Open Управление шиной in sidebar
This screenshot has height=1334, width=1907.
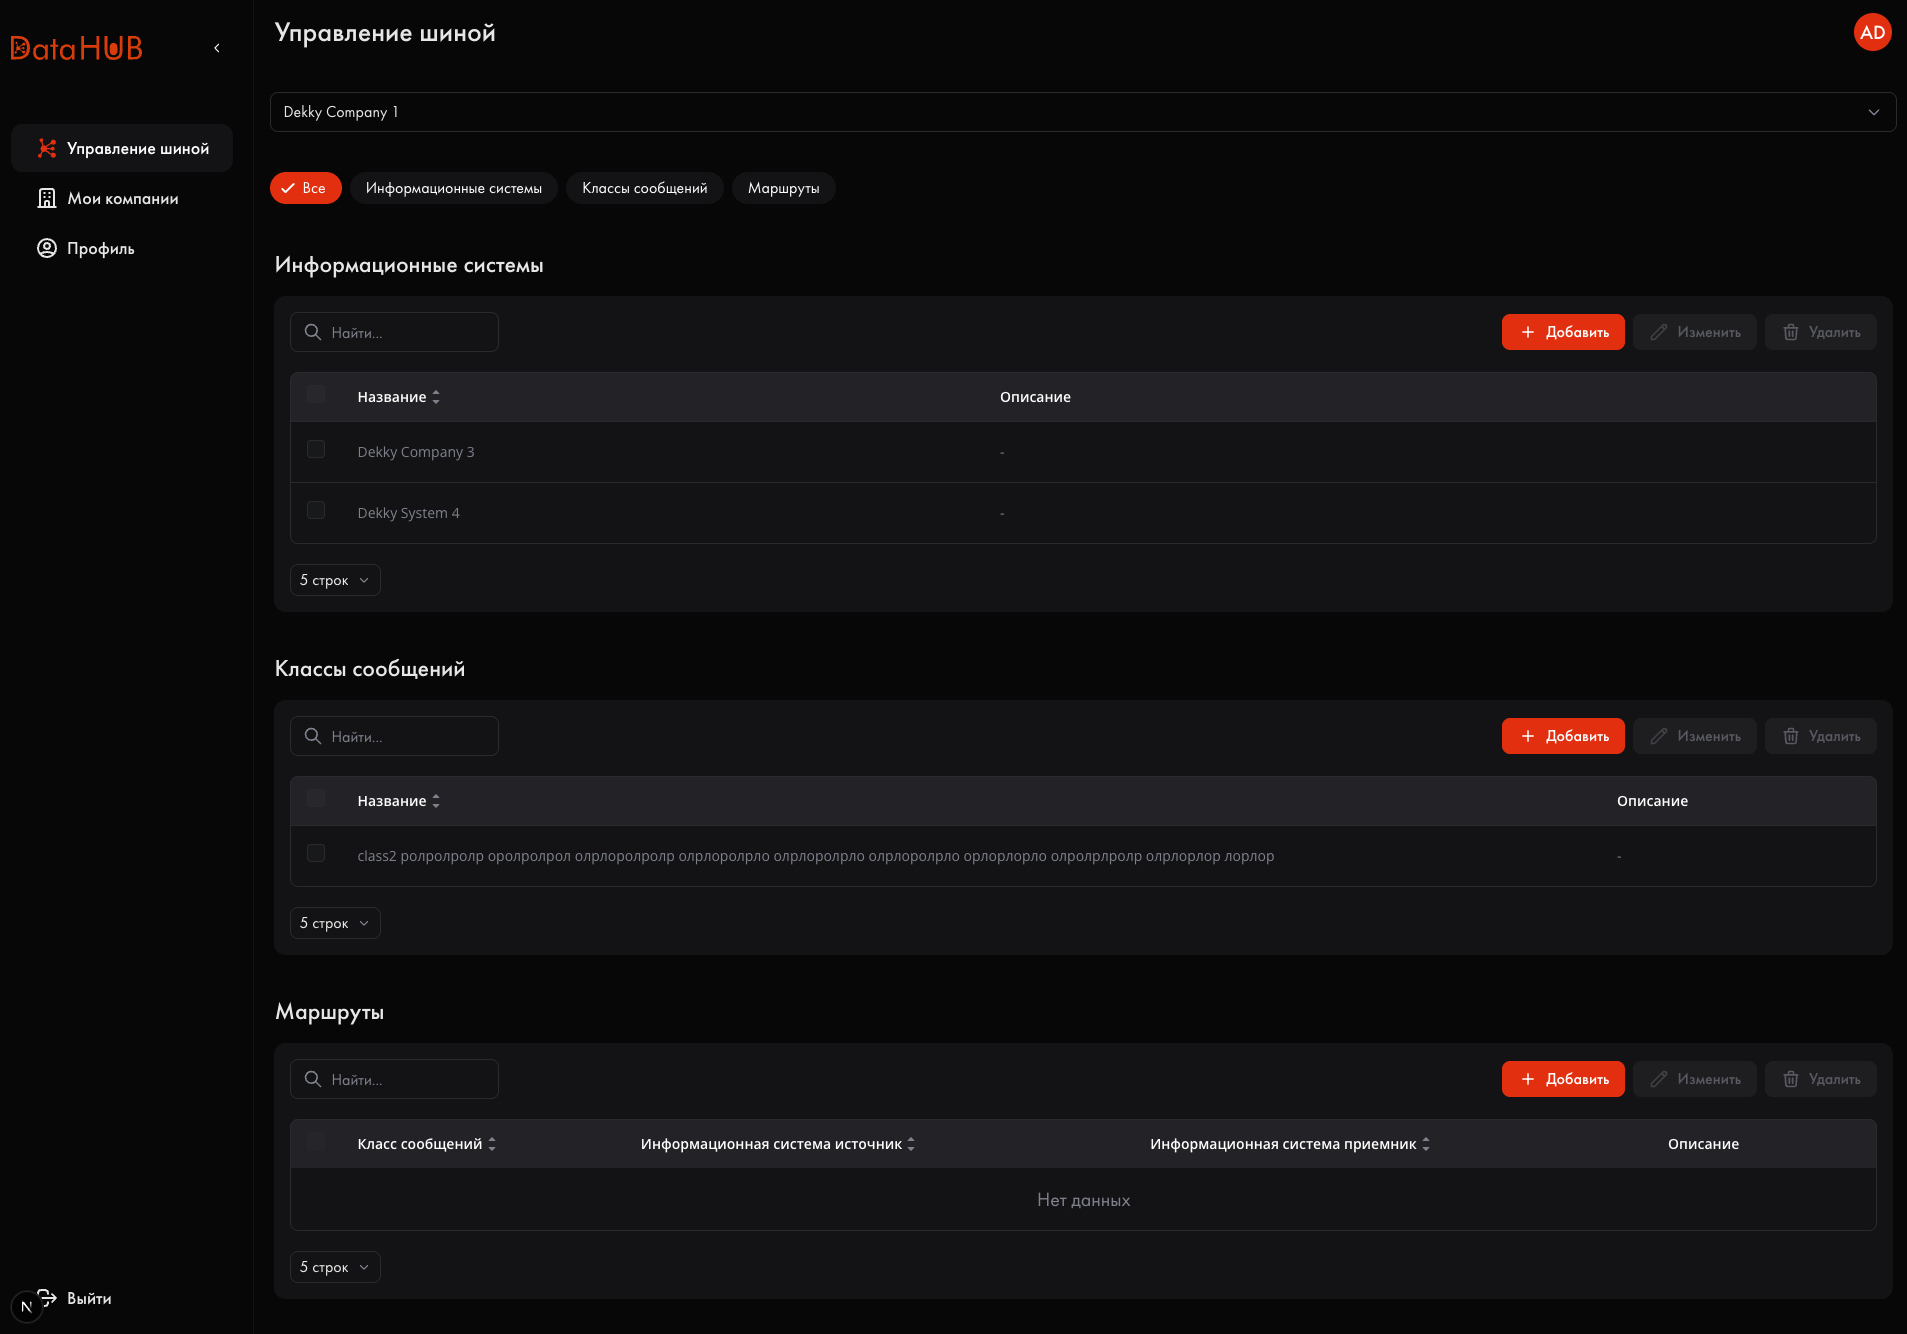tap(122, 148)
